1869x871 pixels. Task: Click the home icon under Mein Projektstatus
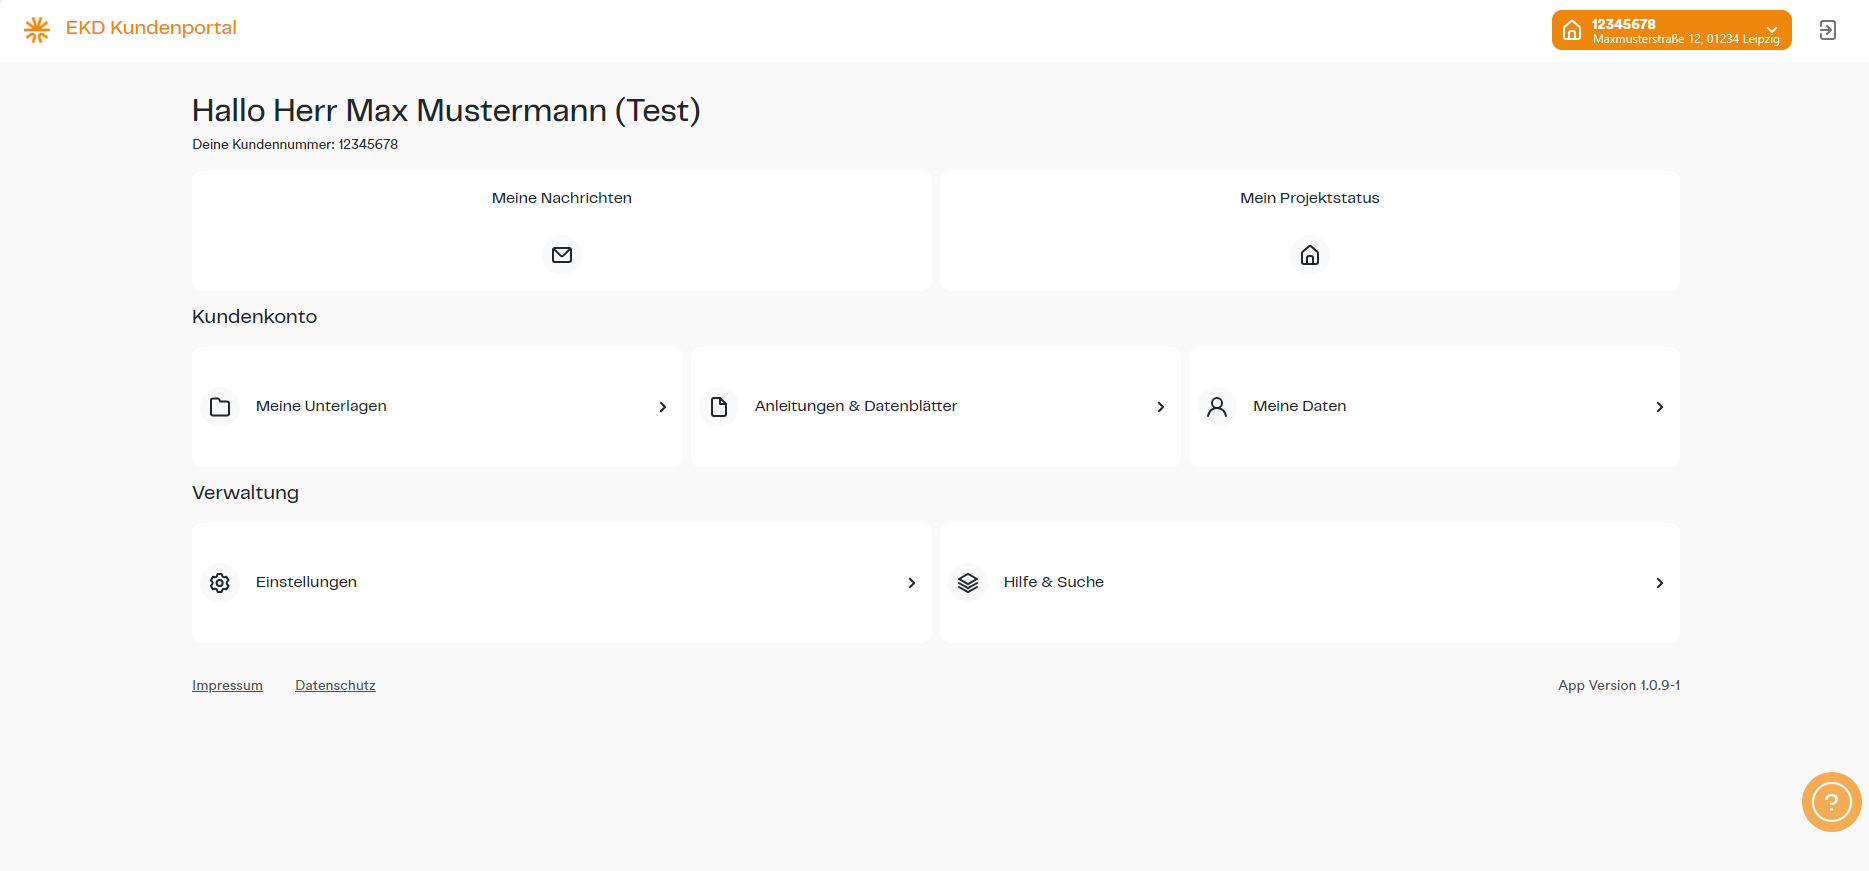1310,255
